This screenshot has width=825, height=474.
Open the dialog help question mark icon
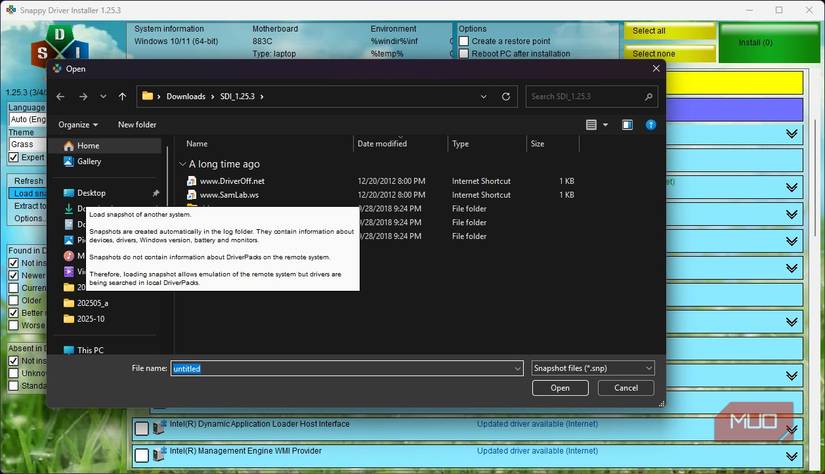651,125
